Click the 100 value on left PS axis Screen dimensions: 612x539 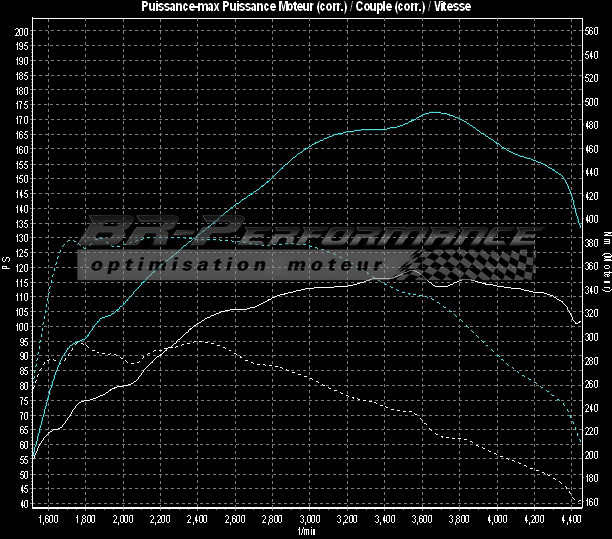point(22,327)
